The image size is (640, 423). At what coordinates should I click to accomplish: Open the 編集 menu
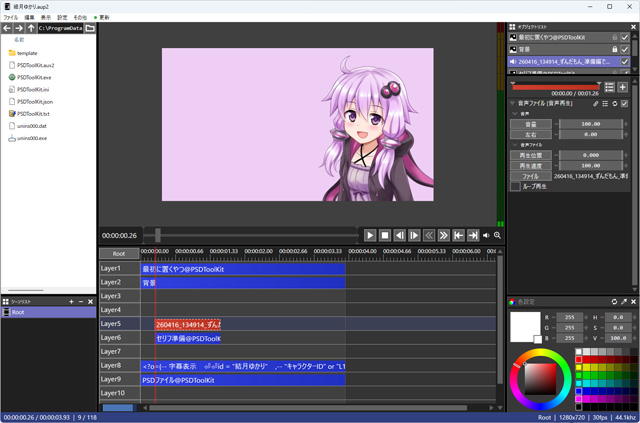click(x=29, y=18)
